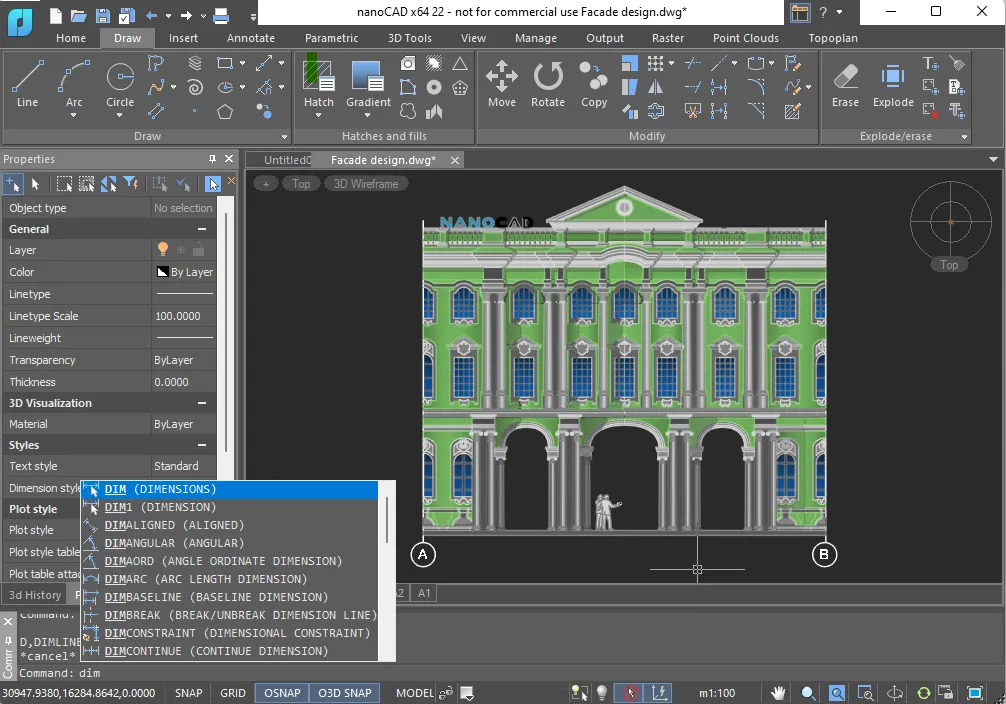Disable OSNAP object snapping
Image resolution: width=1006 pixels, height=704 pixels.
coord(281,692)
